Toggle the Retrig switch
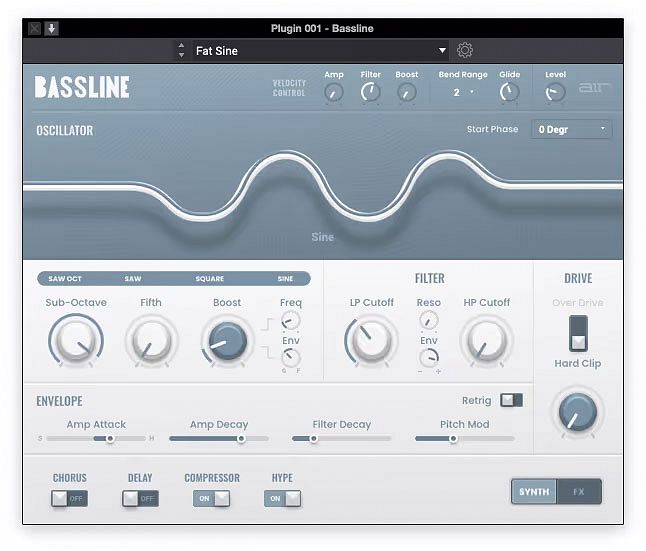 (x=511, y=400)
